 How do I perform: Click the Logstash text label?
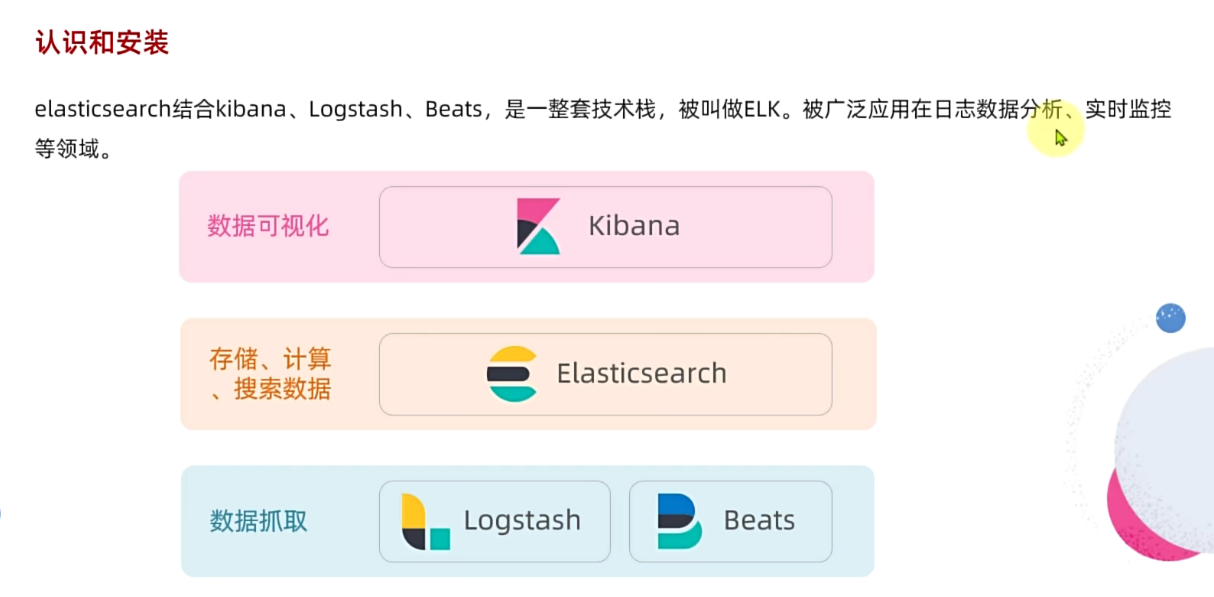[x=522, y=521]
